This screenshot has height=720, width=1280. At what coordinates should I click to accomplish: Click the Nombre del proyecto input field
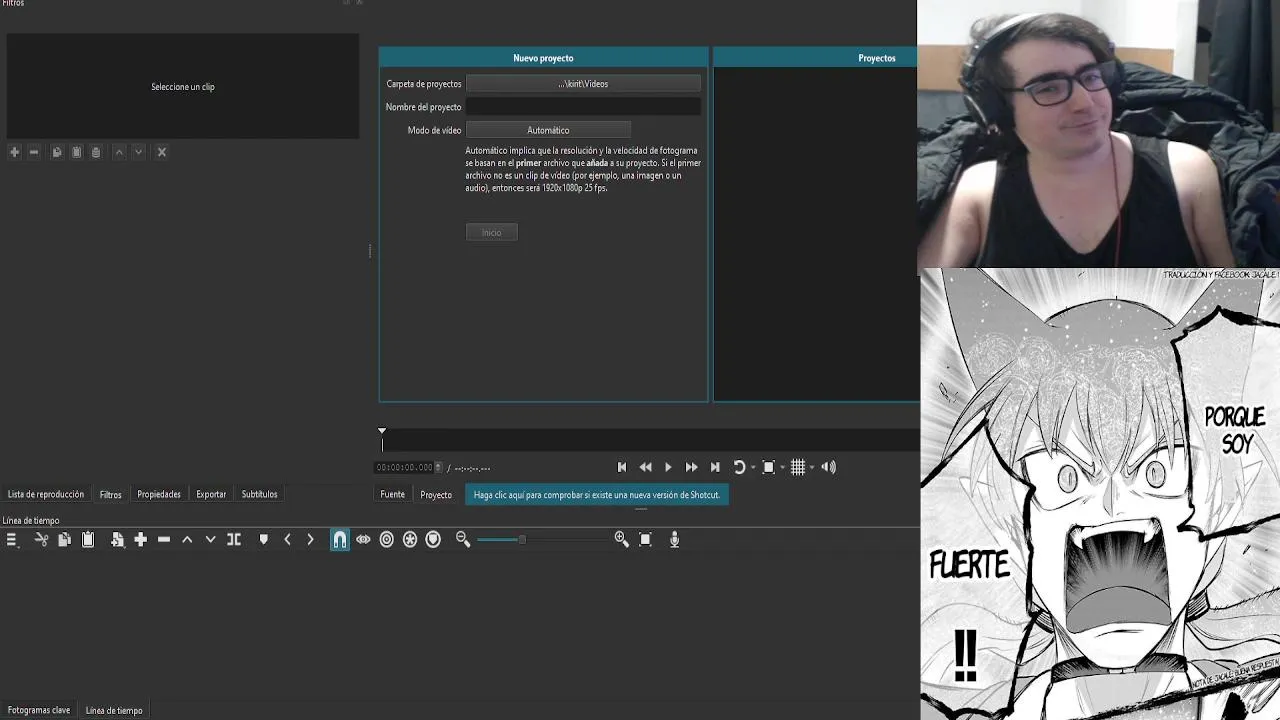tap(583, 107)
